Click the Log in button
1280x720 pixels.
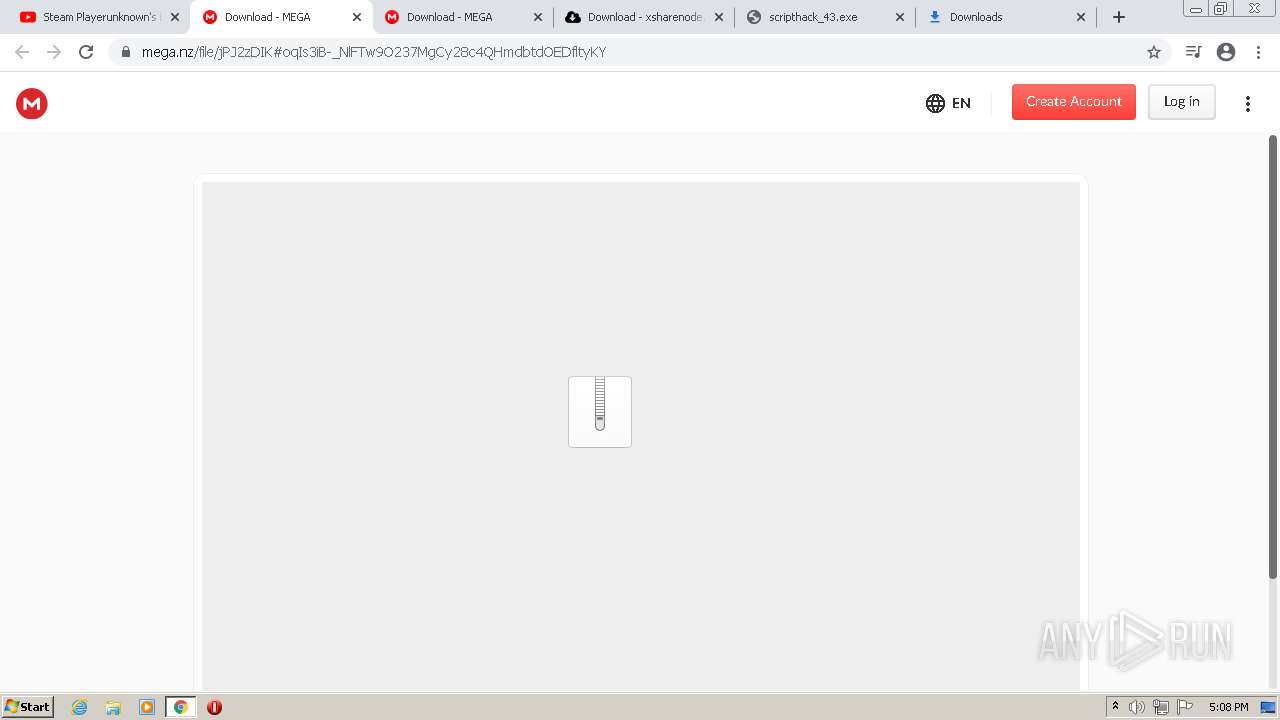(1182, 102)
